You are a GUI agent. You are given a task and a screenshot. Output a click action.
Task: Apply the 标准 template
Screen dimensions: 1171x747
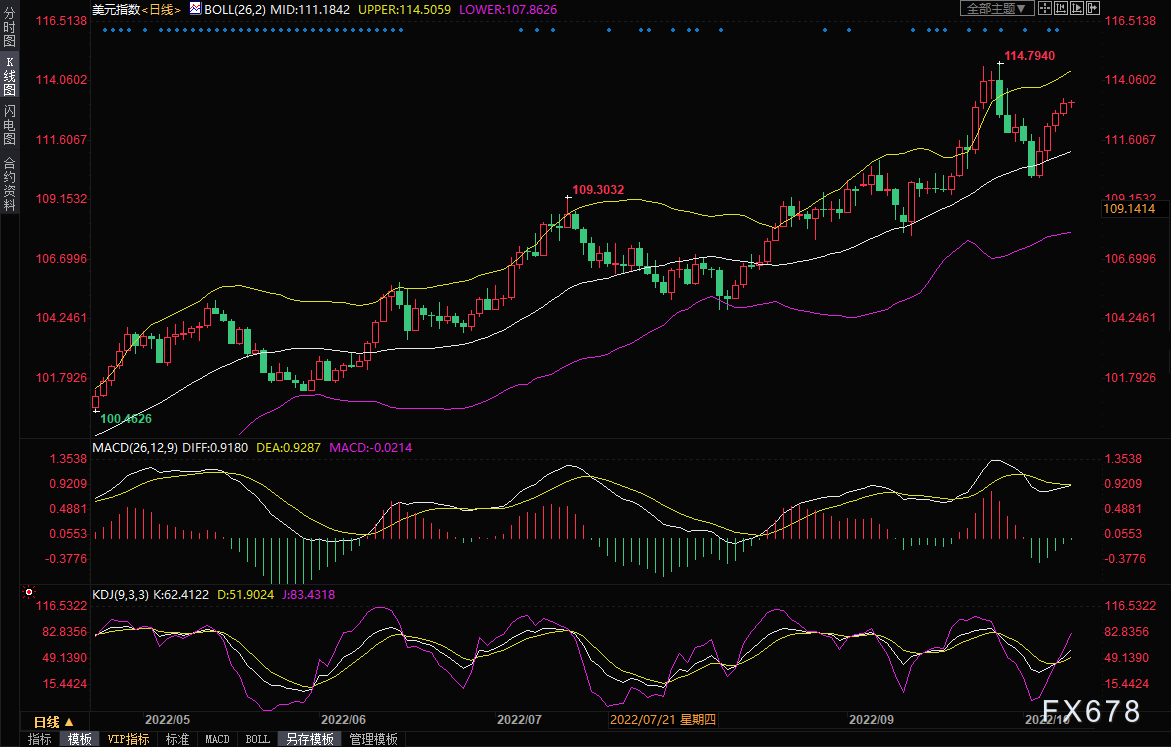pyautogui.click(x=177, y=739)
